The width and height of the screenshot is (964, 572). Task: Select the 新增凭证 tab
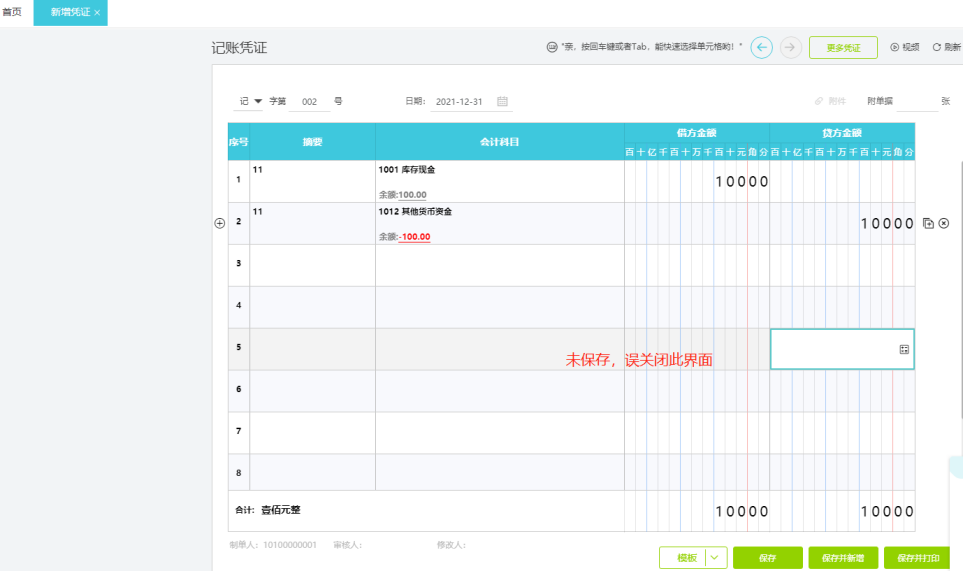pyautogui.click(x=70, y=12)
